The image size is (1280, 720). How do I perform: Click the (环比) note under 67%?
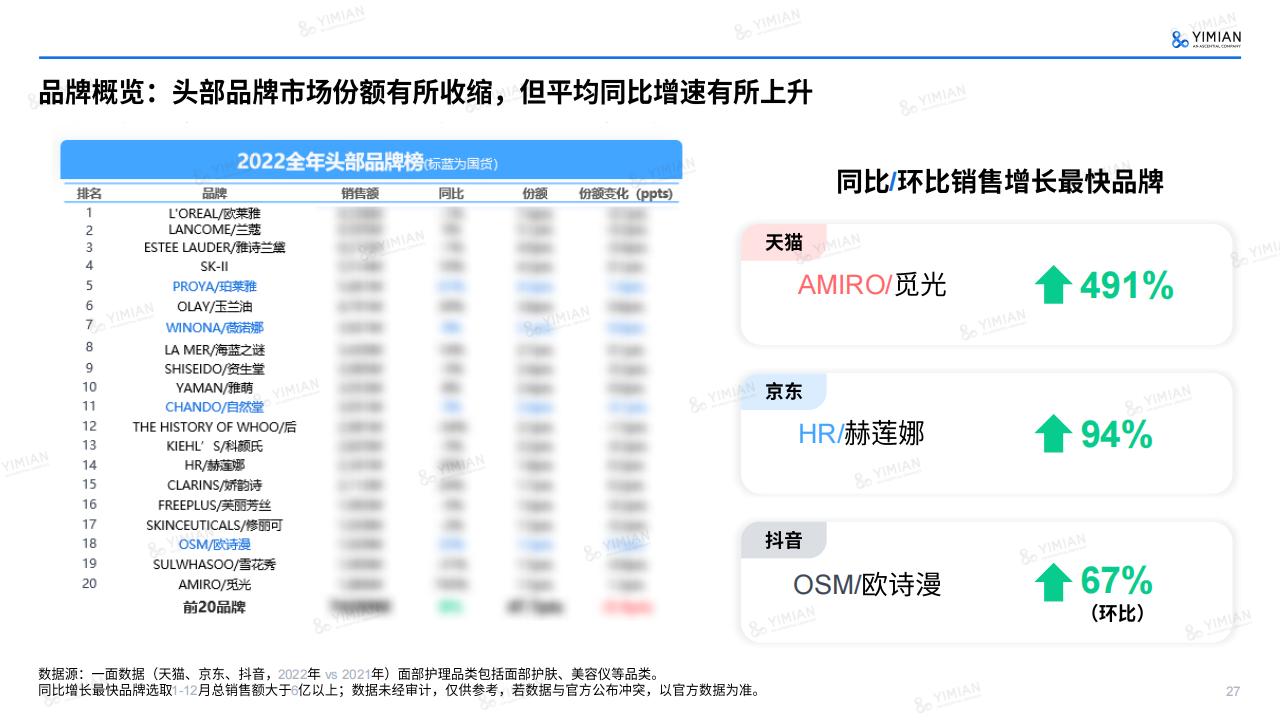pyautogui.click(x=1117, y=614)
